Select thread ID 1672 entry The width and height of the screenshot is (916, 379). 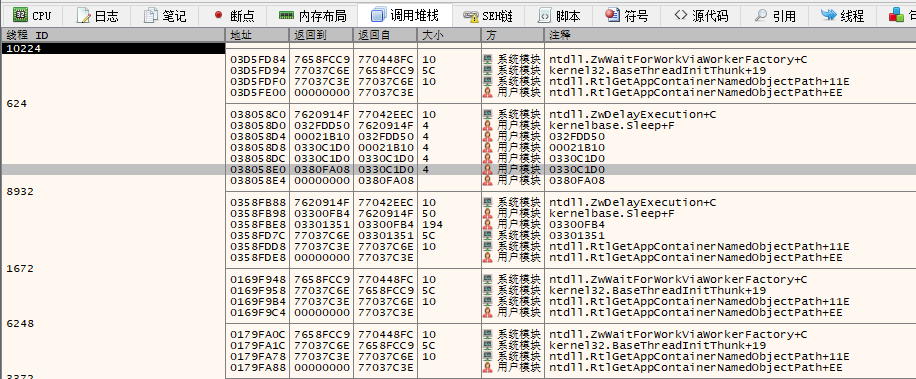20,269
